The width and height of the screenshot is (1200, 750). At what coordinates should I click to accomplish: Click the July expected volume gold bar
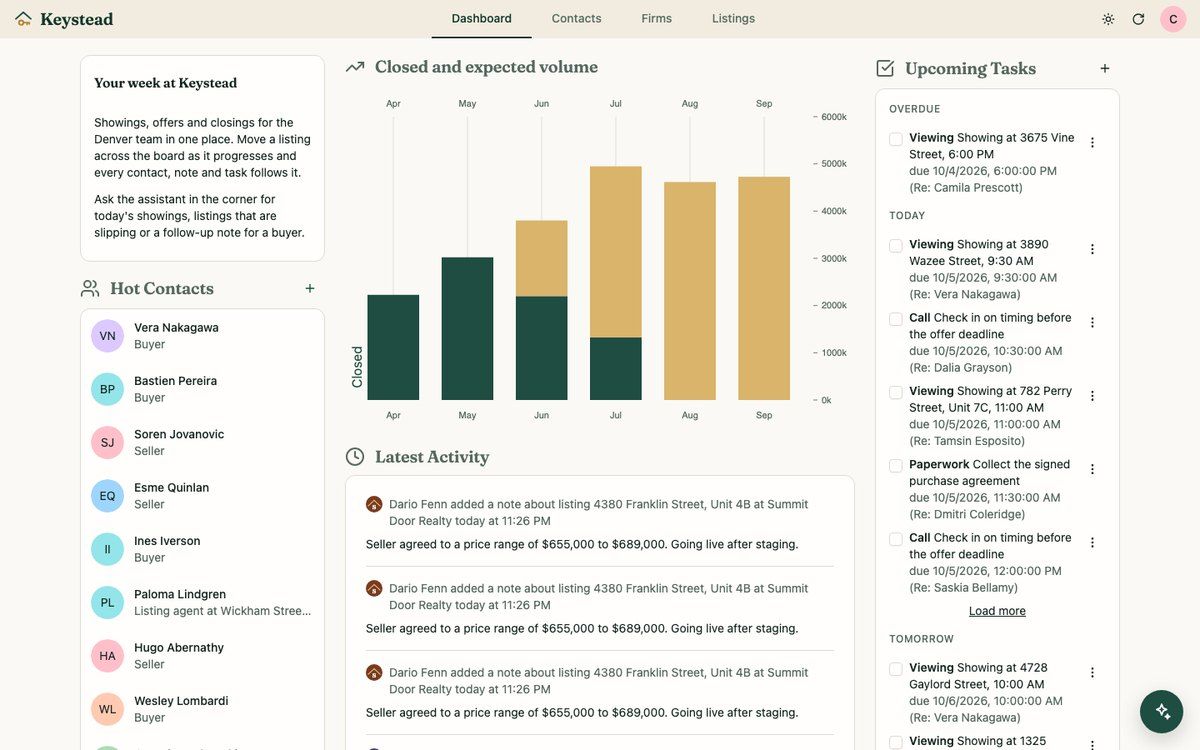616,252
